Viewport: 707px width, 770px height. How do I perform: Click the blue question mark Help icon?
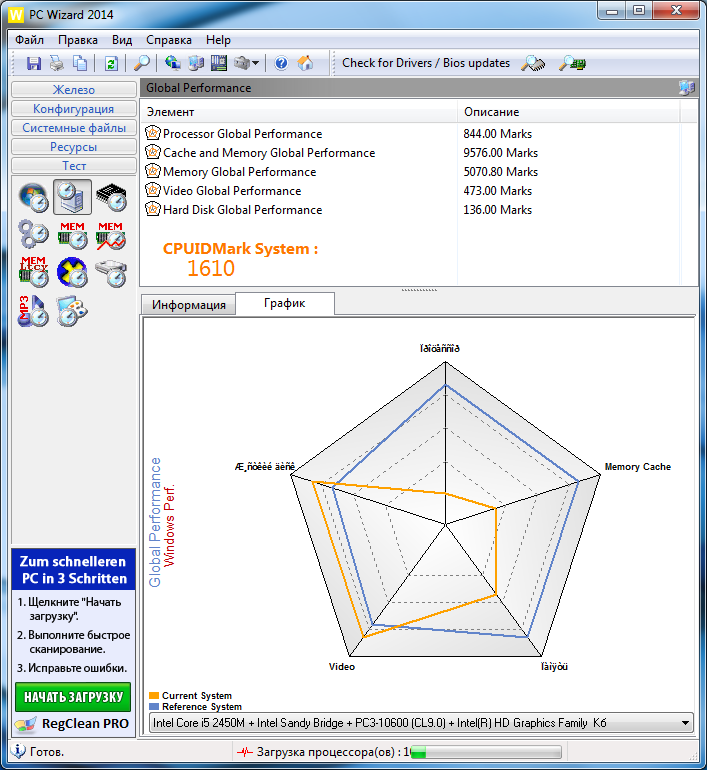(281, 63)
